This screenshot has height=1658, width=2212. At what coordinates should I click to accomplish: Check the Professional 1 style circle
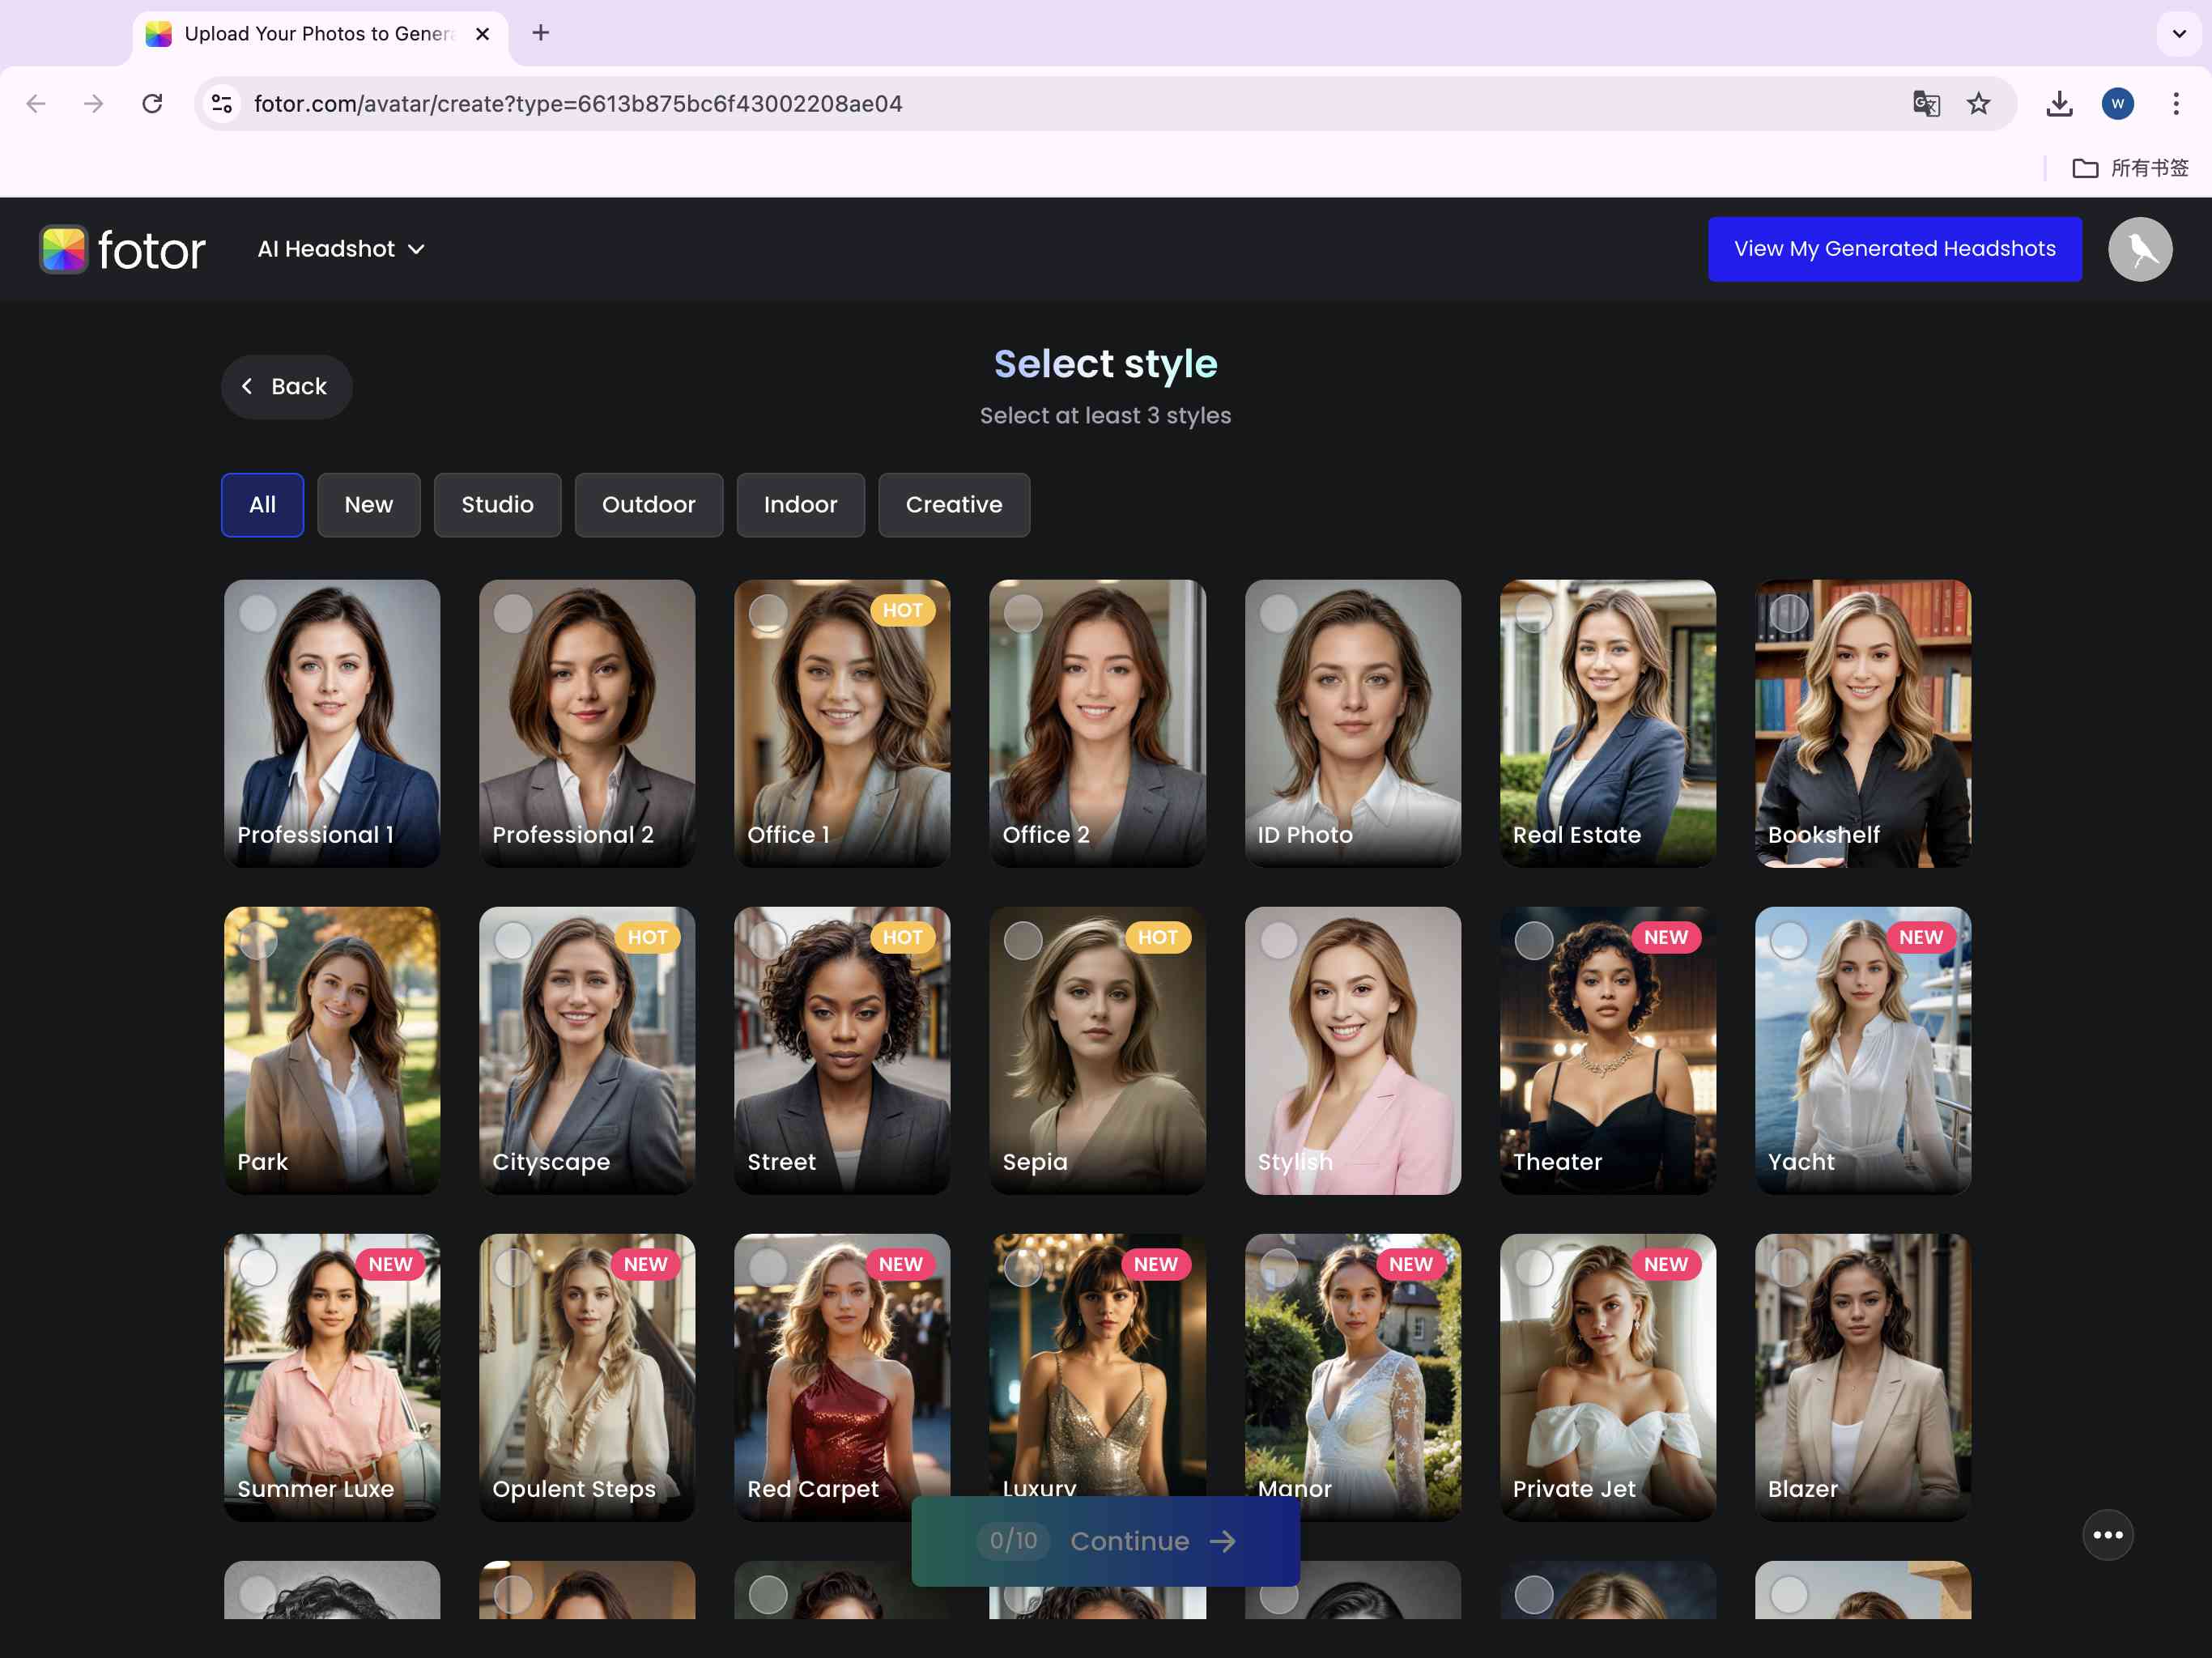tap(258, 614)
